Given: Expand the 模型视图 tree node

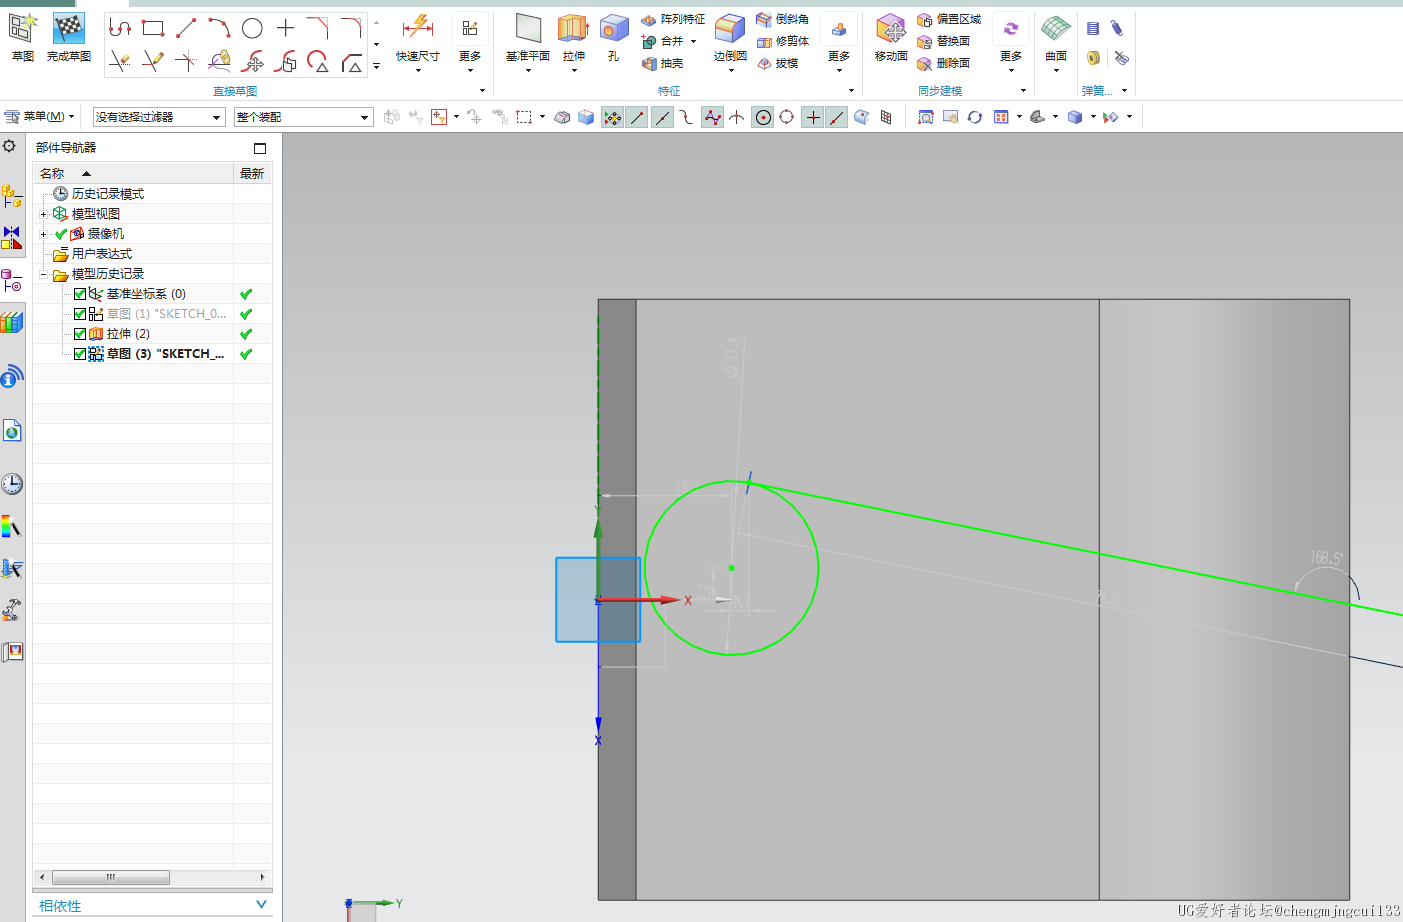Looking at the screenshot, I should pyautogui.click(x=43, y=214).
